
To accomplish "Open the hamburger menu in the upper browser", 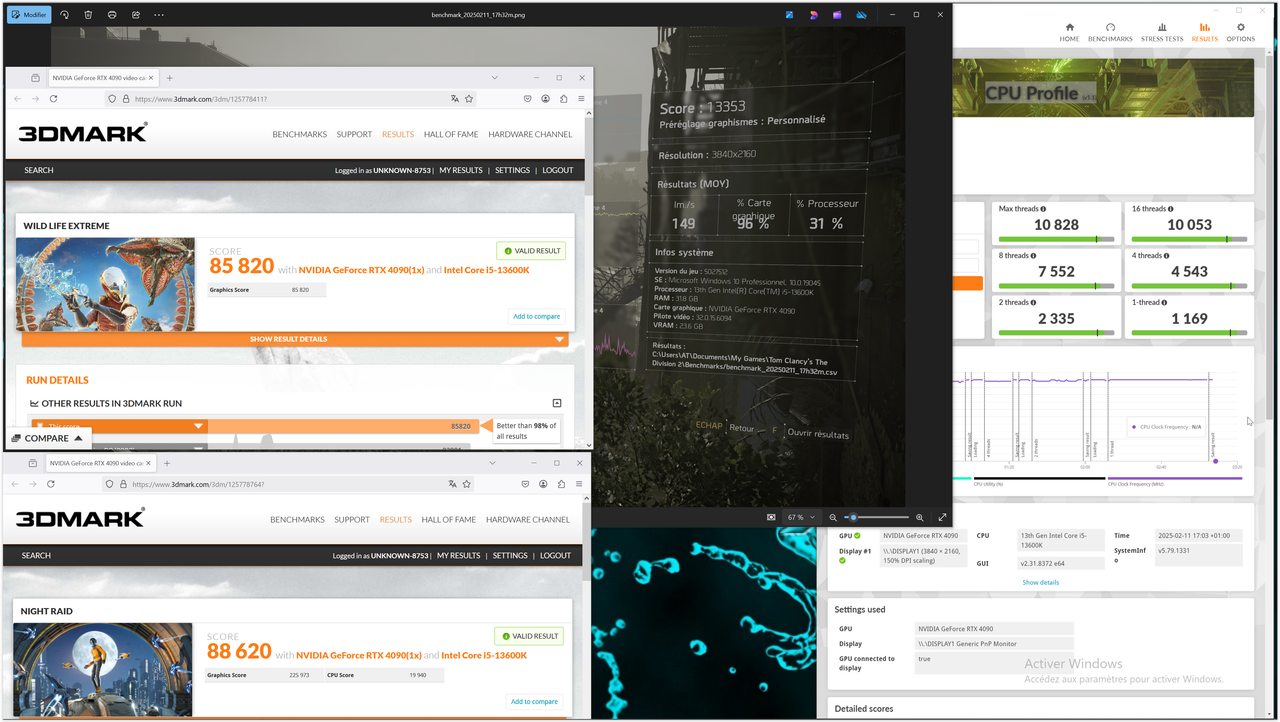I will click(582, 99).
